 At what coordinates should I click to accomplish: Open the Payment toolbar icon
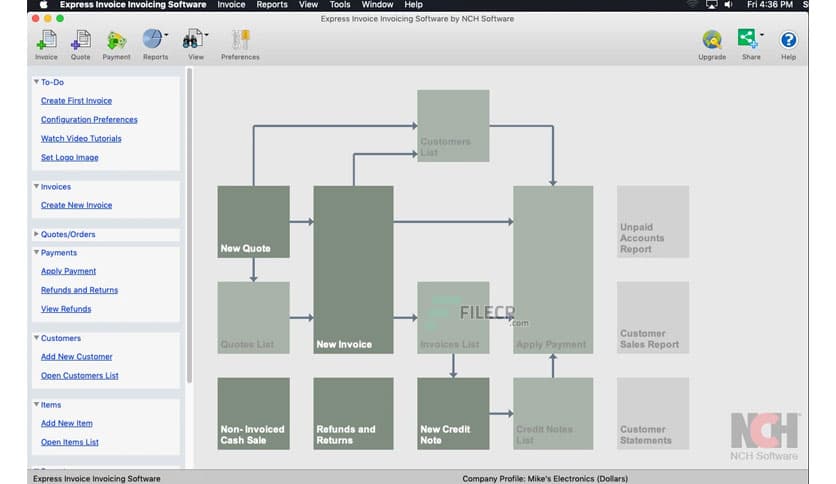[x=116, y=42]
